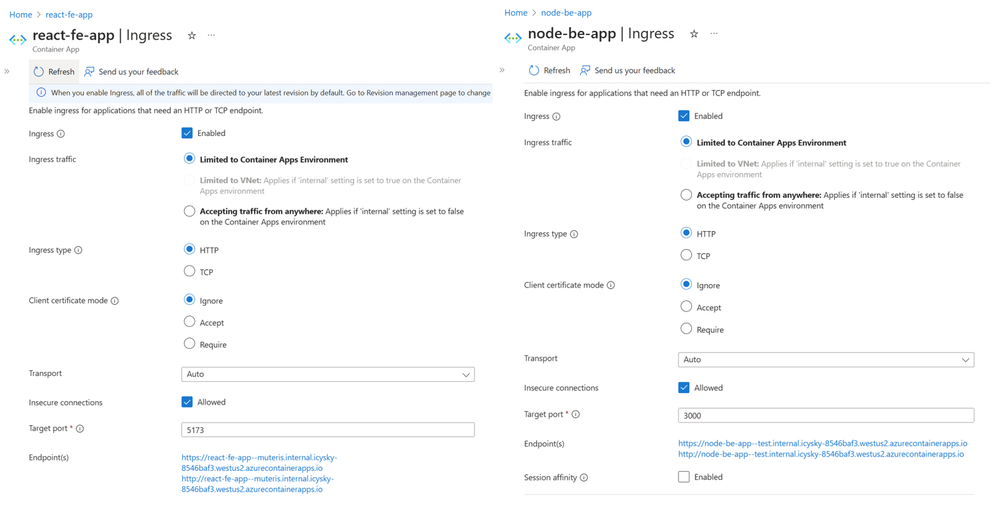Viewport: 999px width, 514px height.
Task: Click Refresh in the node-be-app pane
Action: [549, 70]
